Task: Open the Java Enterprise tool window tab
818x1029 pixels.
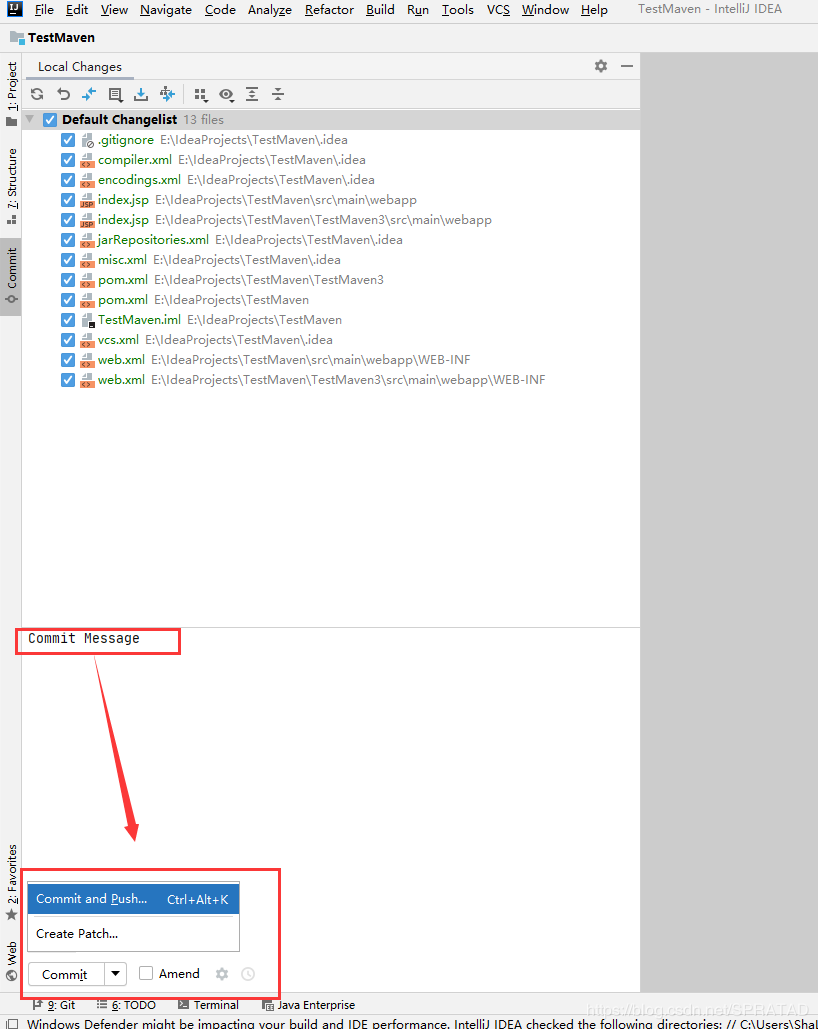Action: pyautogui.click(x=309, y=1005)
